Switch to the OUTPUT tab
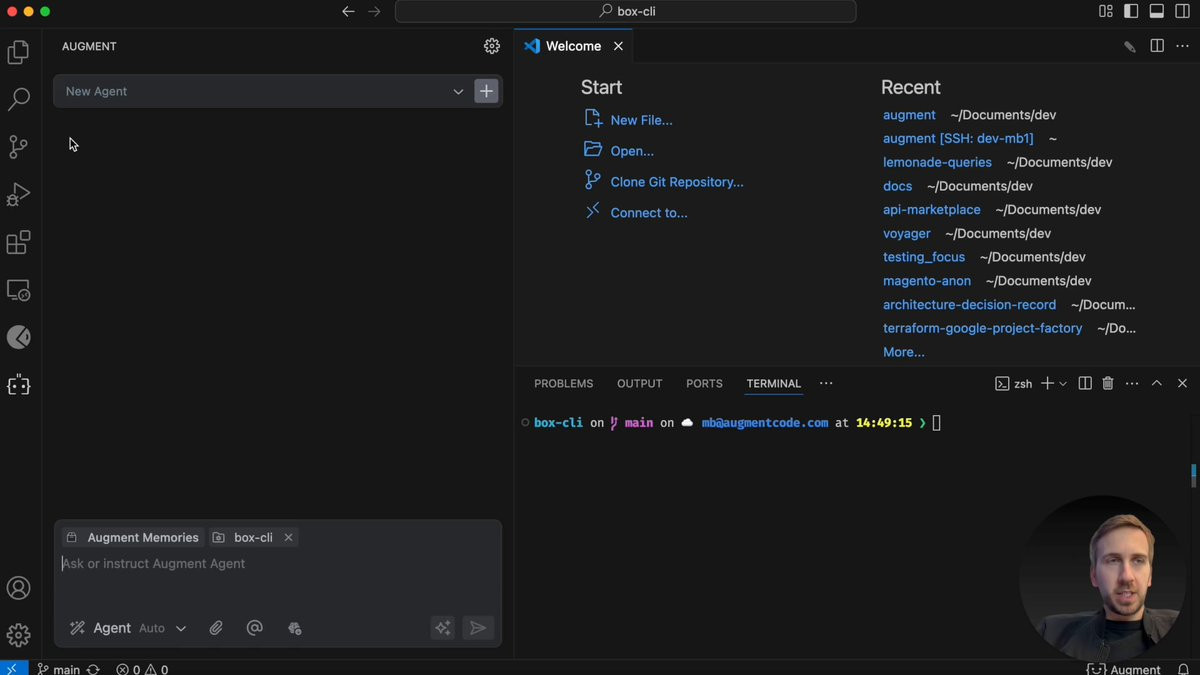The height and width of the screenshot is (675, 1200). click(640, 384)
